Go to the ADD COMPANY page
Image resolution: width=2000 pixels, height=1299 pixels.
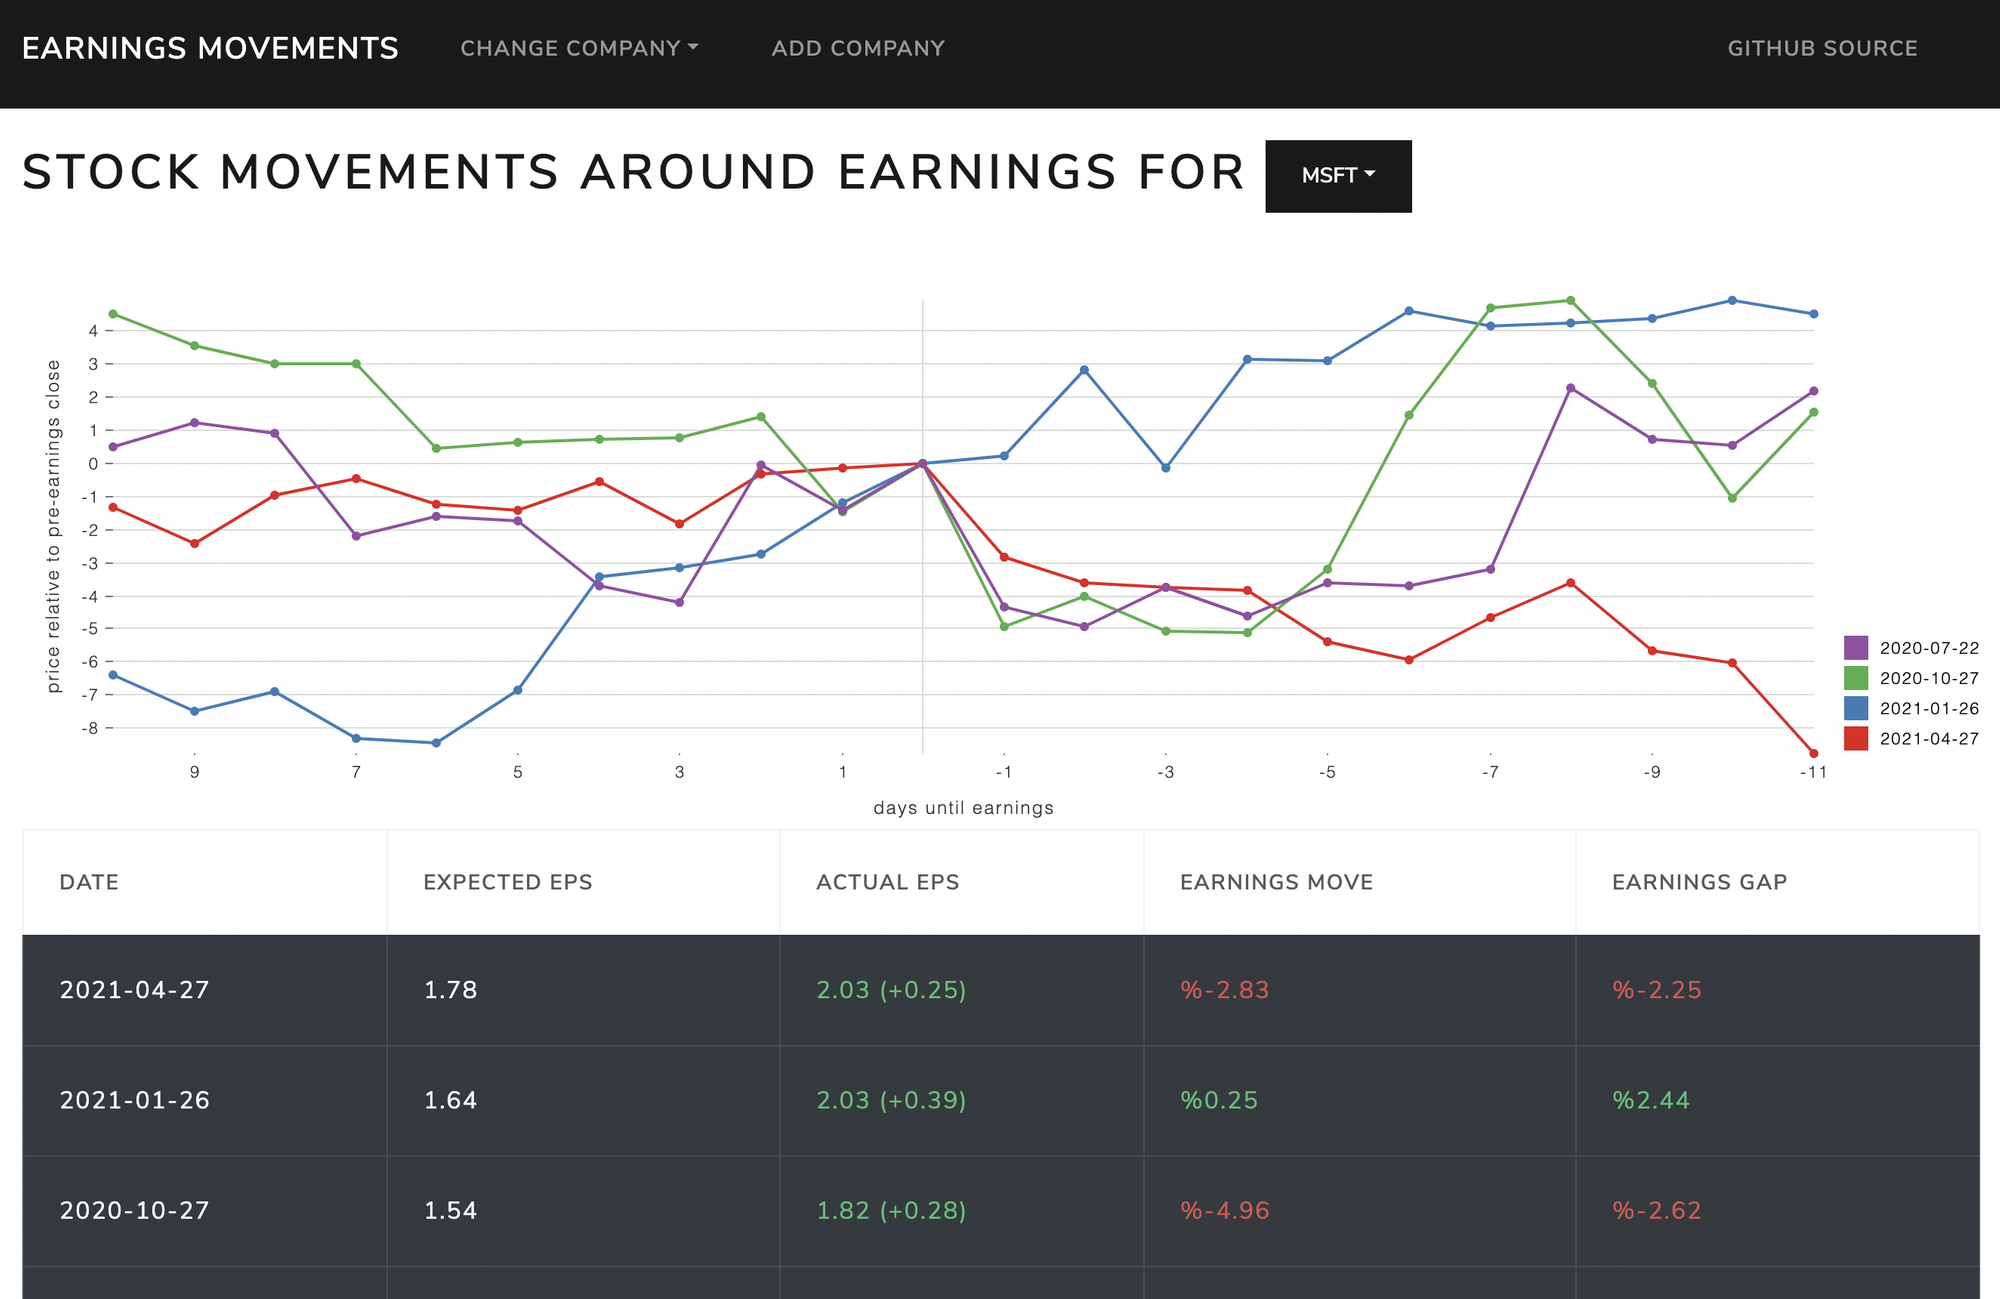(x=858, y=48)
